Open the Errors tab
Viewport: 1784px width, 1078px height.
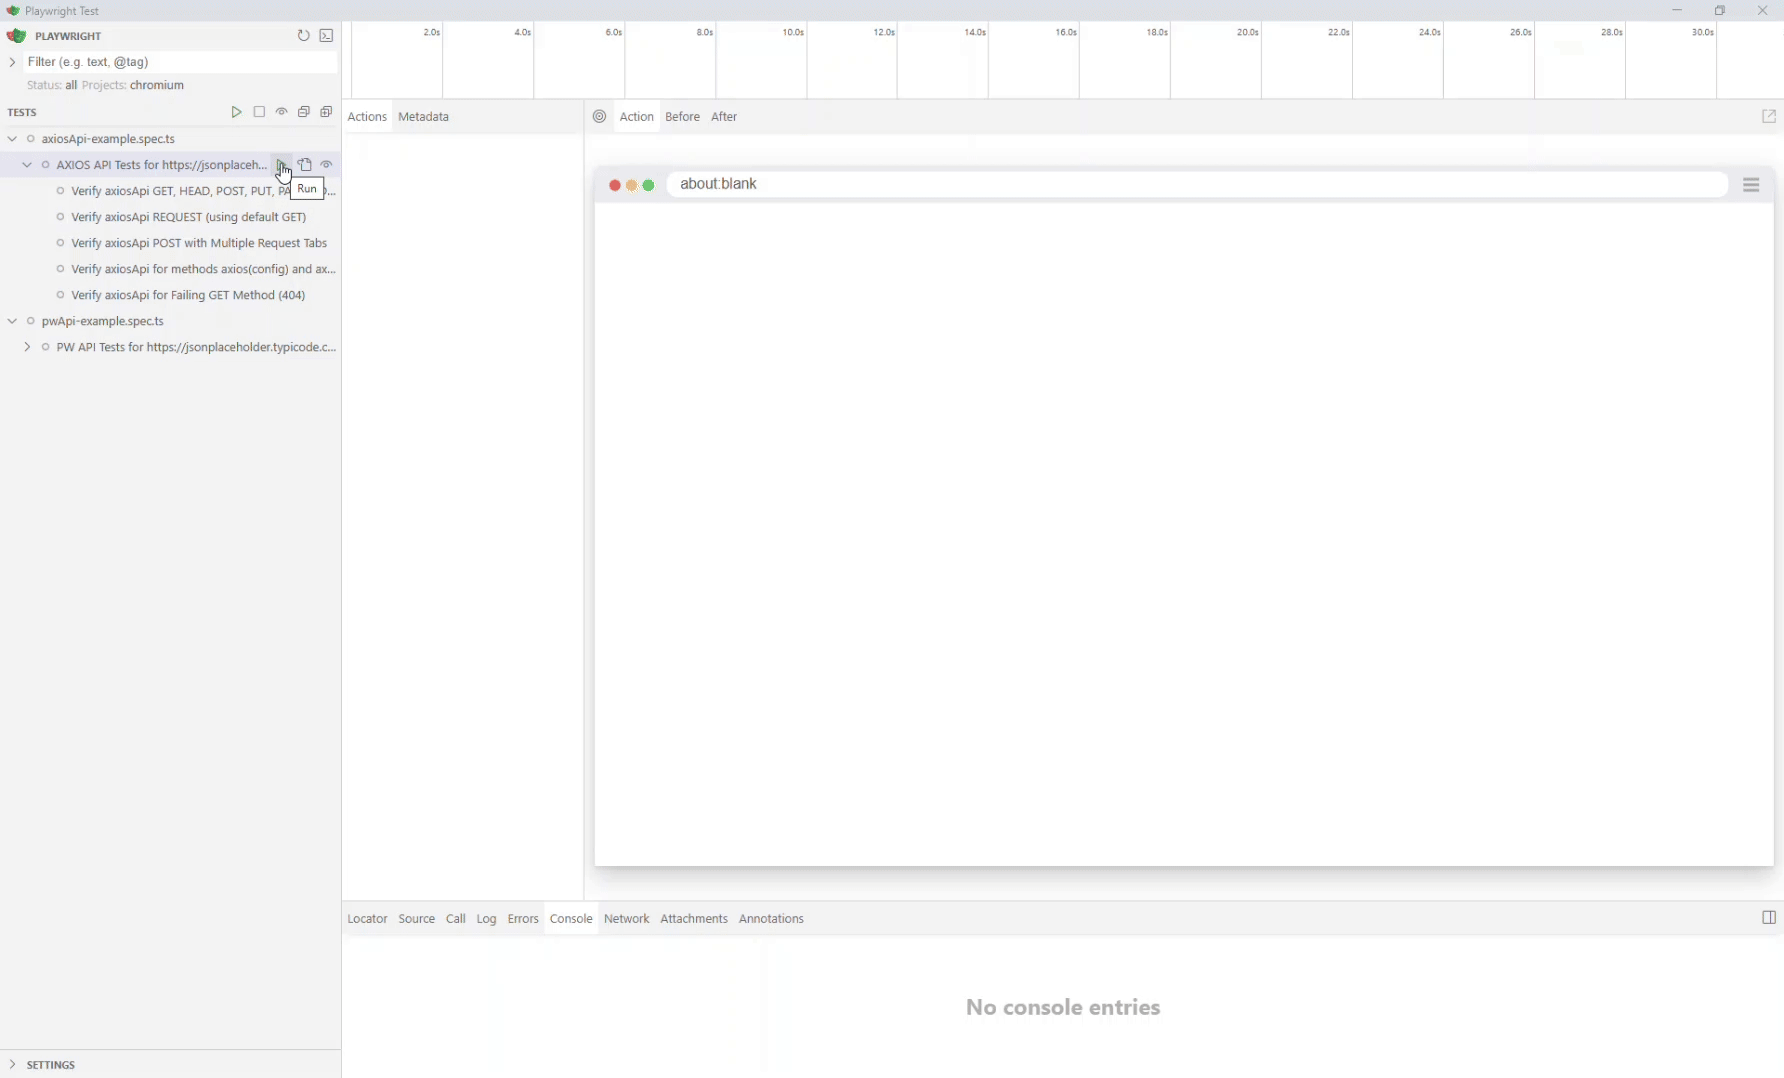tap(523, 919)
